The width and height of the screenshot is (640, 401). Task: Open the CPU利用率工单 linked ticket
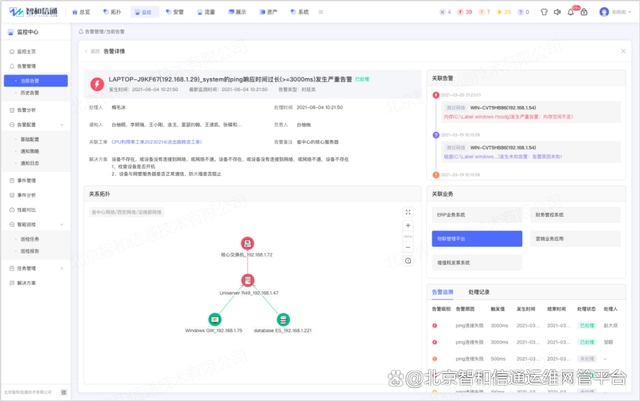(x=157, y=142)
